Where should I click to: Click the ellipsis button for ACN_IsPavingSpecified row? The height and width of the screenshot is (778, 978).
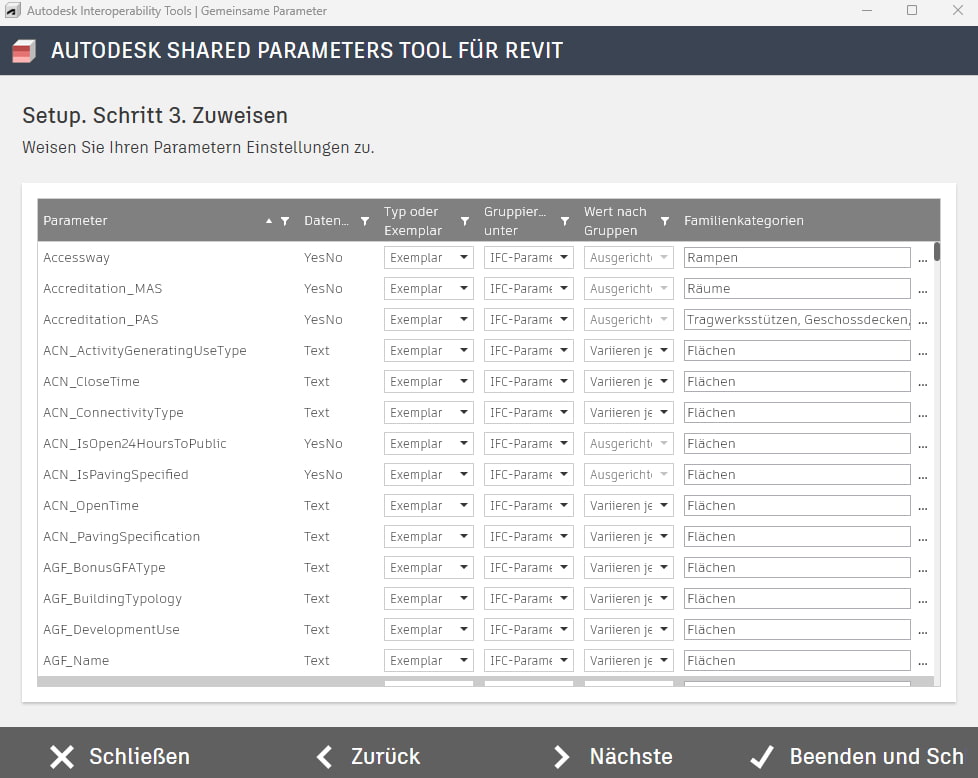(923, 477)
